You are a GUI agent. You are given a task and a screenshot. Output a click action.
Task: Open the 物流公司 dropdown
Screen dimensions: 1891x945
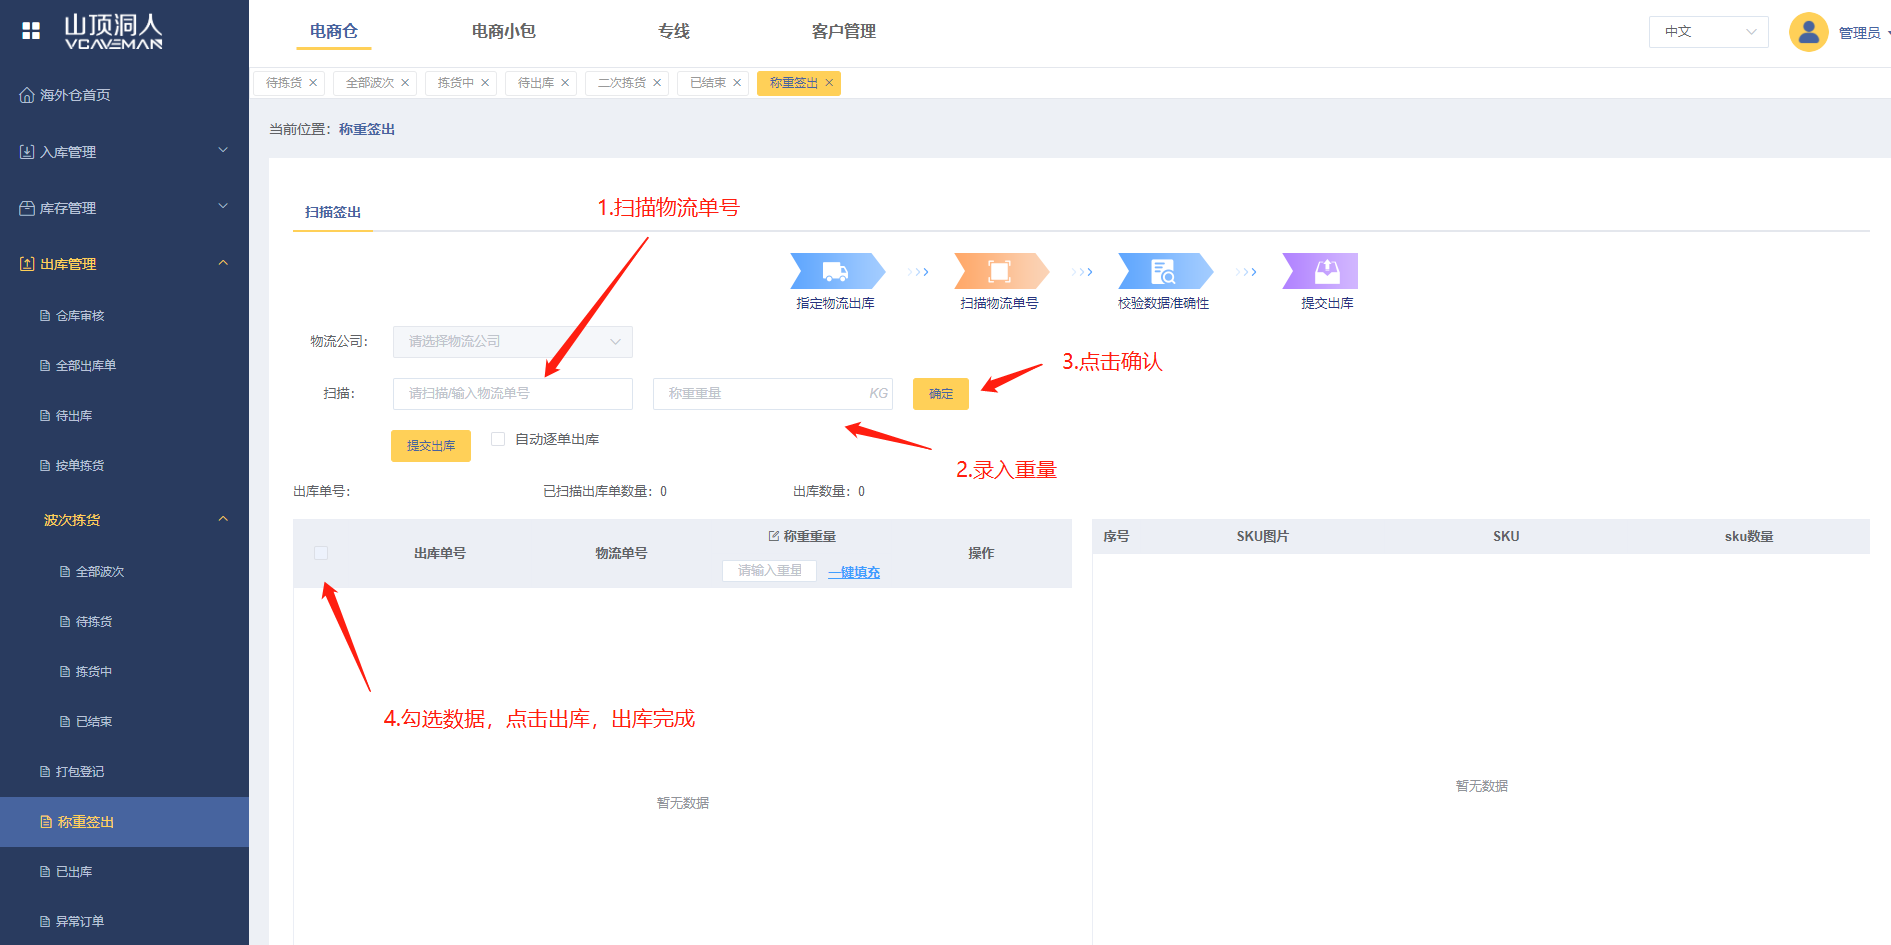512,342
